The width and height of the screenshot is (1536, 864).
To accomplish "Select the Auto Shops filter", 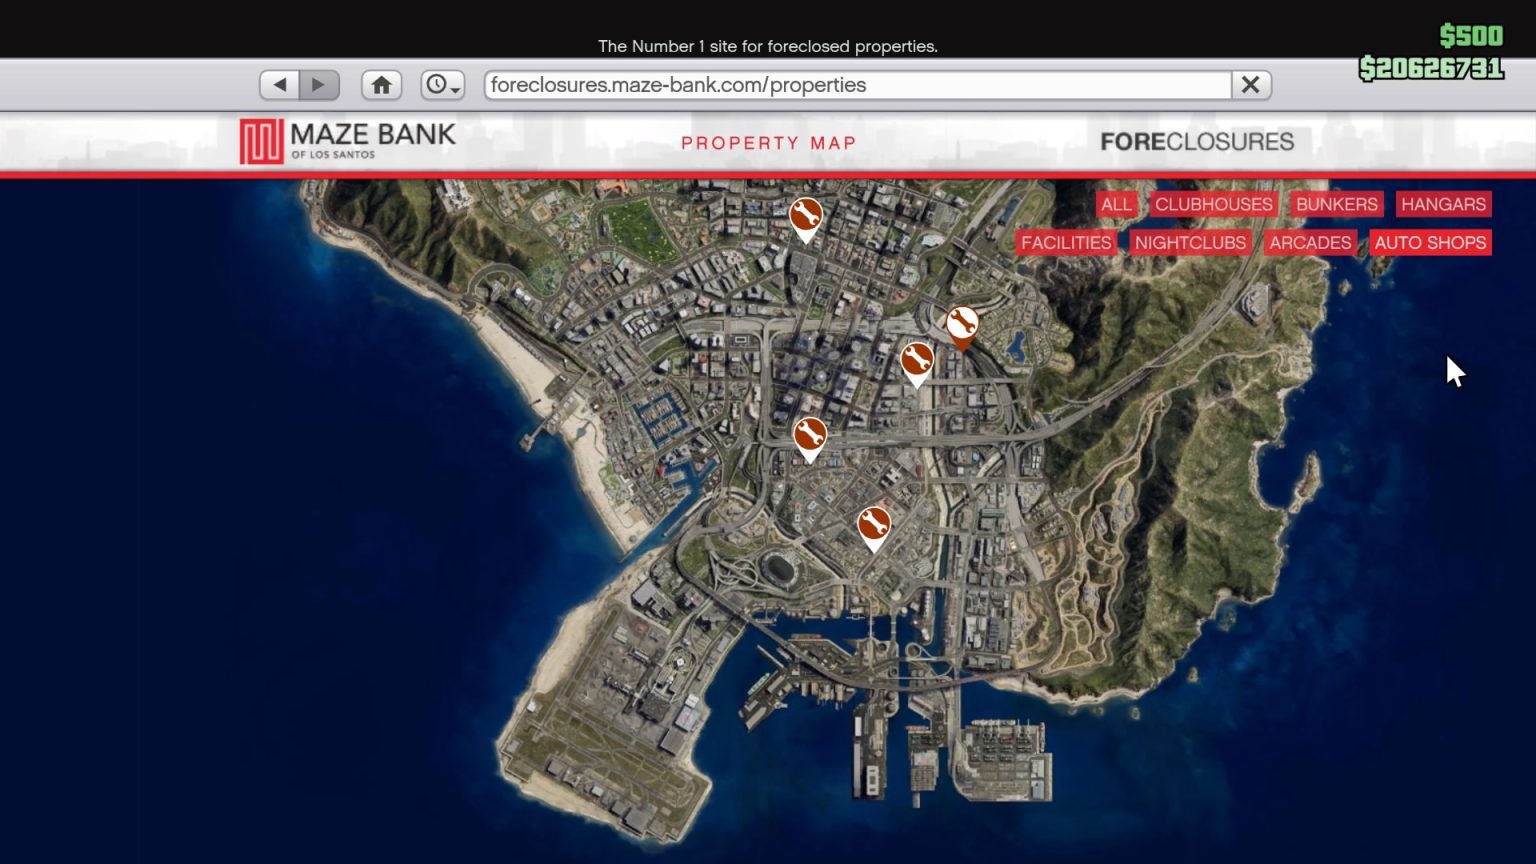I will (1430, 243).
